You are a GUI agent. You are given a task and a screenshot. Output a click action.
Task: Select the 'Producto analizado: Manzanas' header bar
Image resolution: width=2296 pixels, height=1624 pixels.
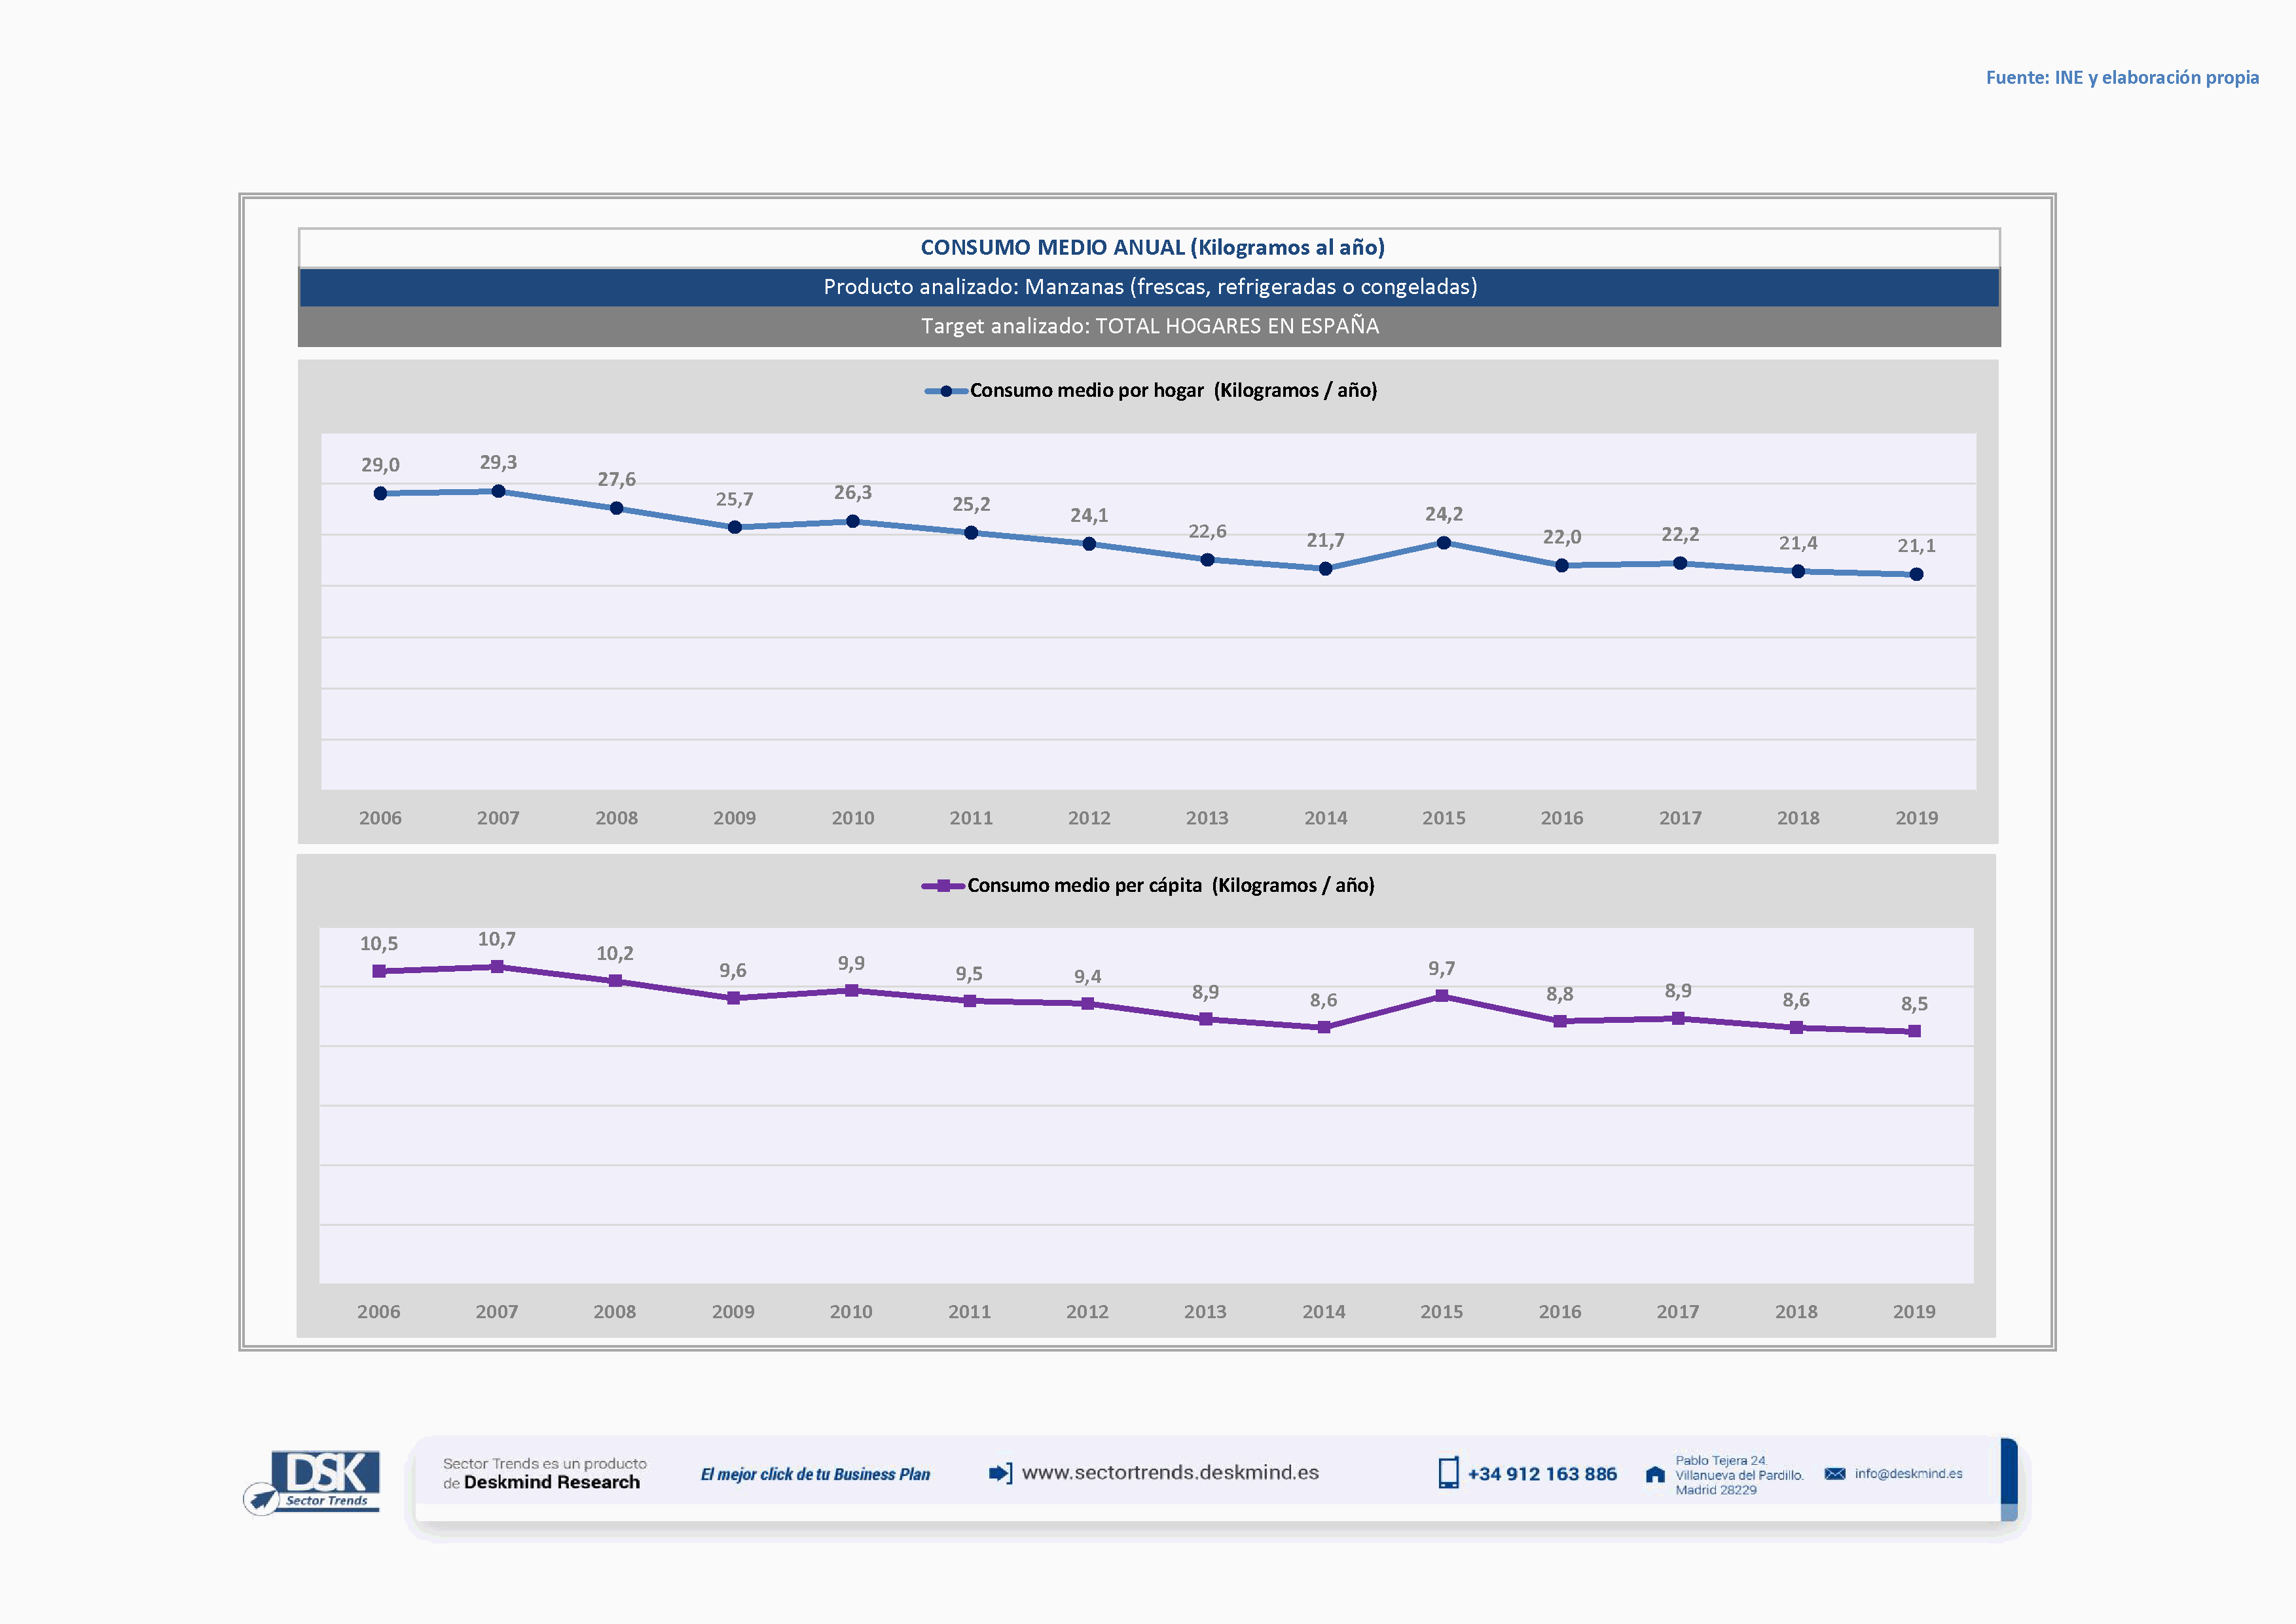(1149, 287)
